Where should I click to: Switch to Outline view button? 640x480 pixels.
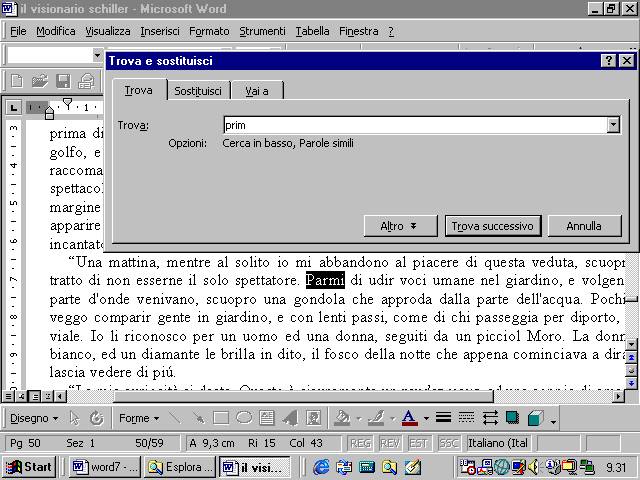48,396
